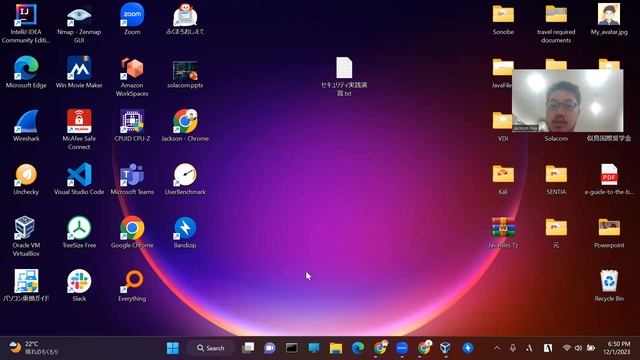This screenshot has height=360, width=640.
Task: Select the My_avatar.jpg image file
Action: 609,14
